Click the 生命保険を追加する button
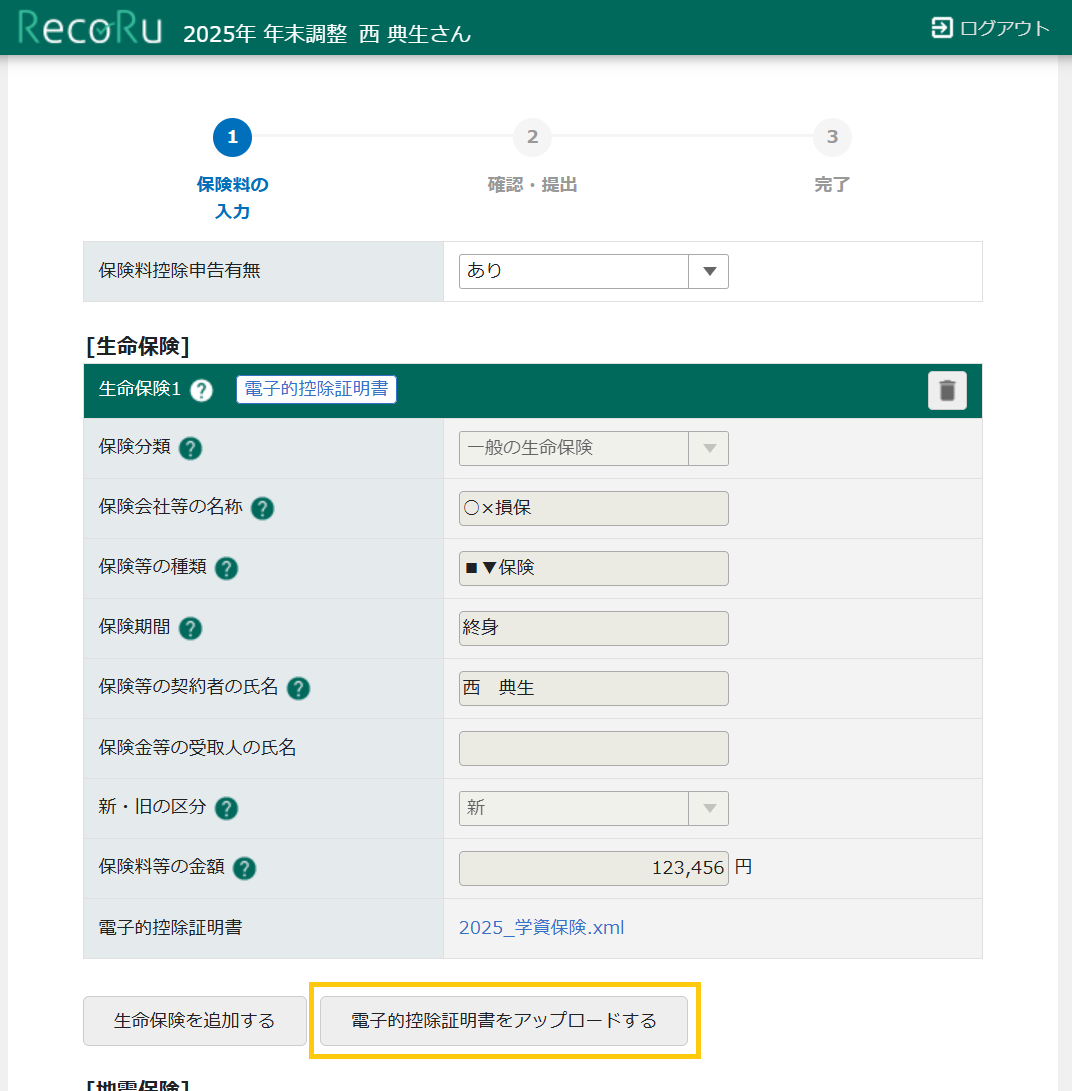1072x1091 pixels. pyautogui.click(x=195, y=1021)
